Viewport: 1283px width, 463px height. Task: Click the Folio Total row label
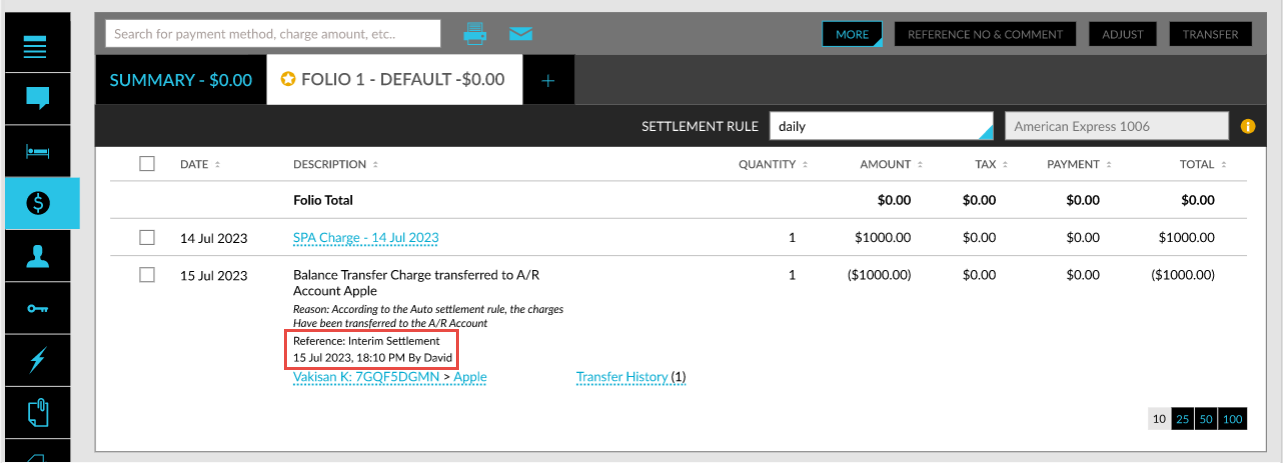point(323,200)
